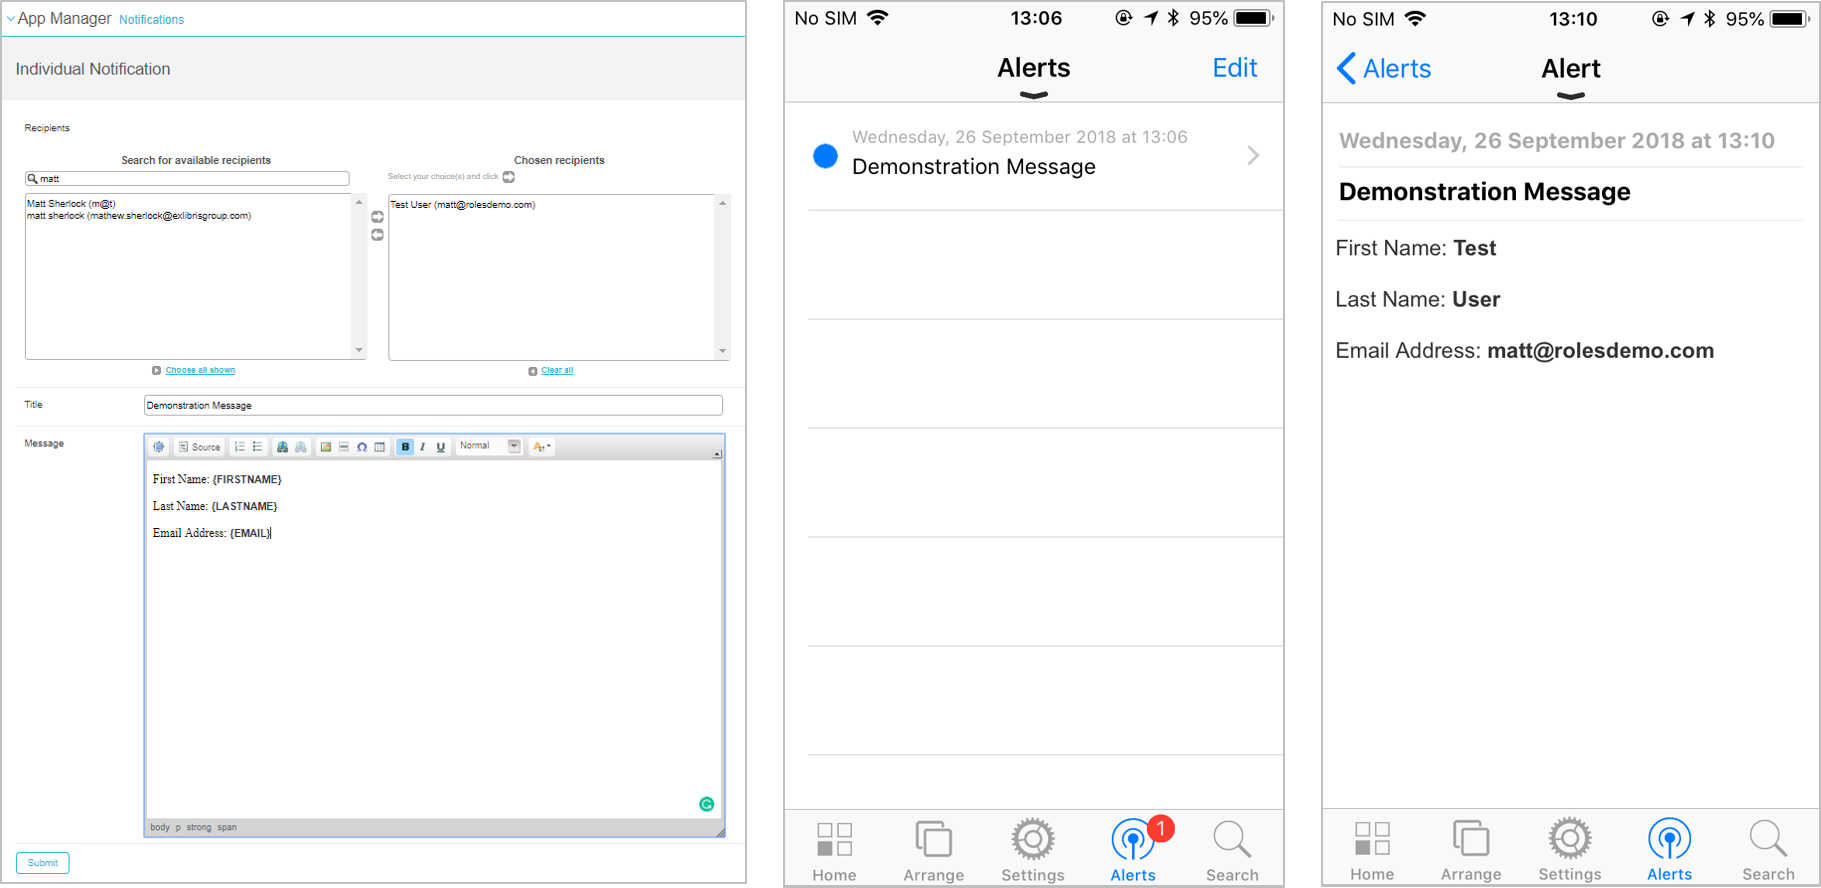Image resolution: width=1821 pixels, height=888 pixels.
Task: Click the available recipients scrollbar down arrow
Action: click(x=359, y=350)
